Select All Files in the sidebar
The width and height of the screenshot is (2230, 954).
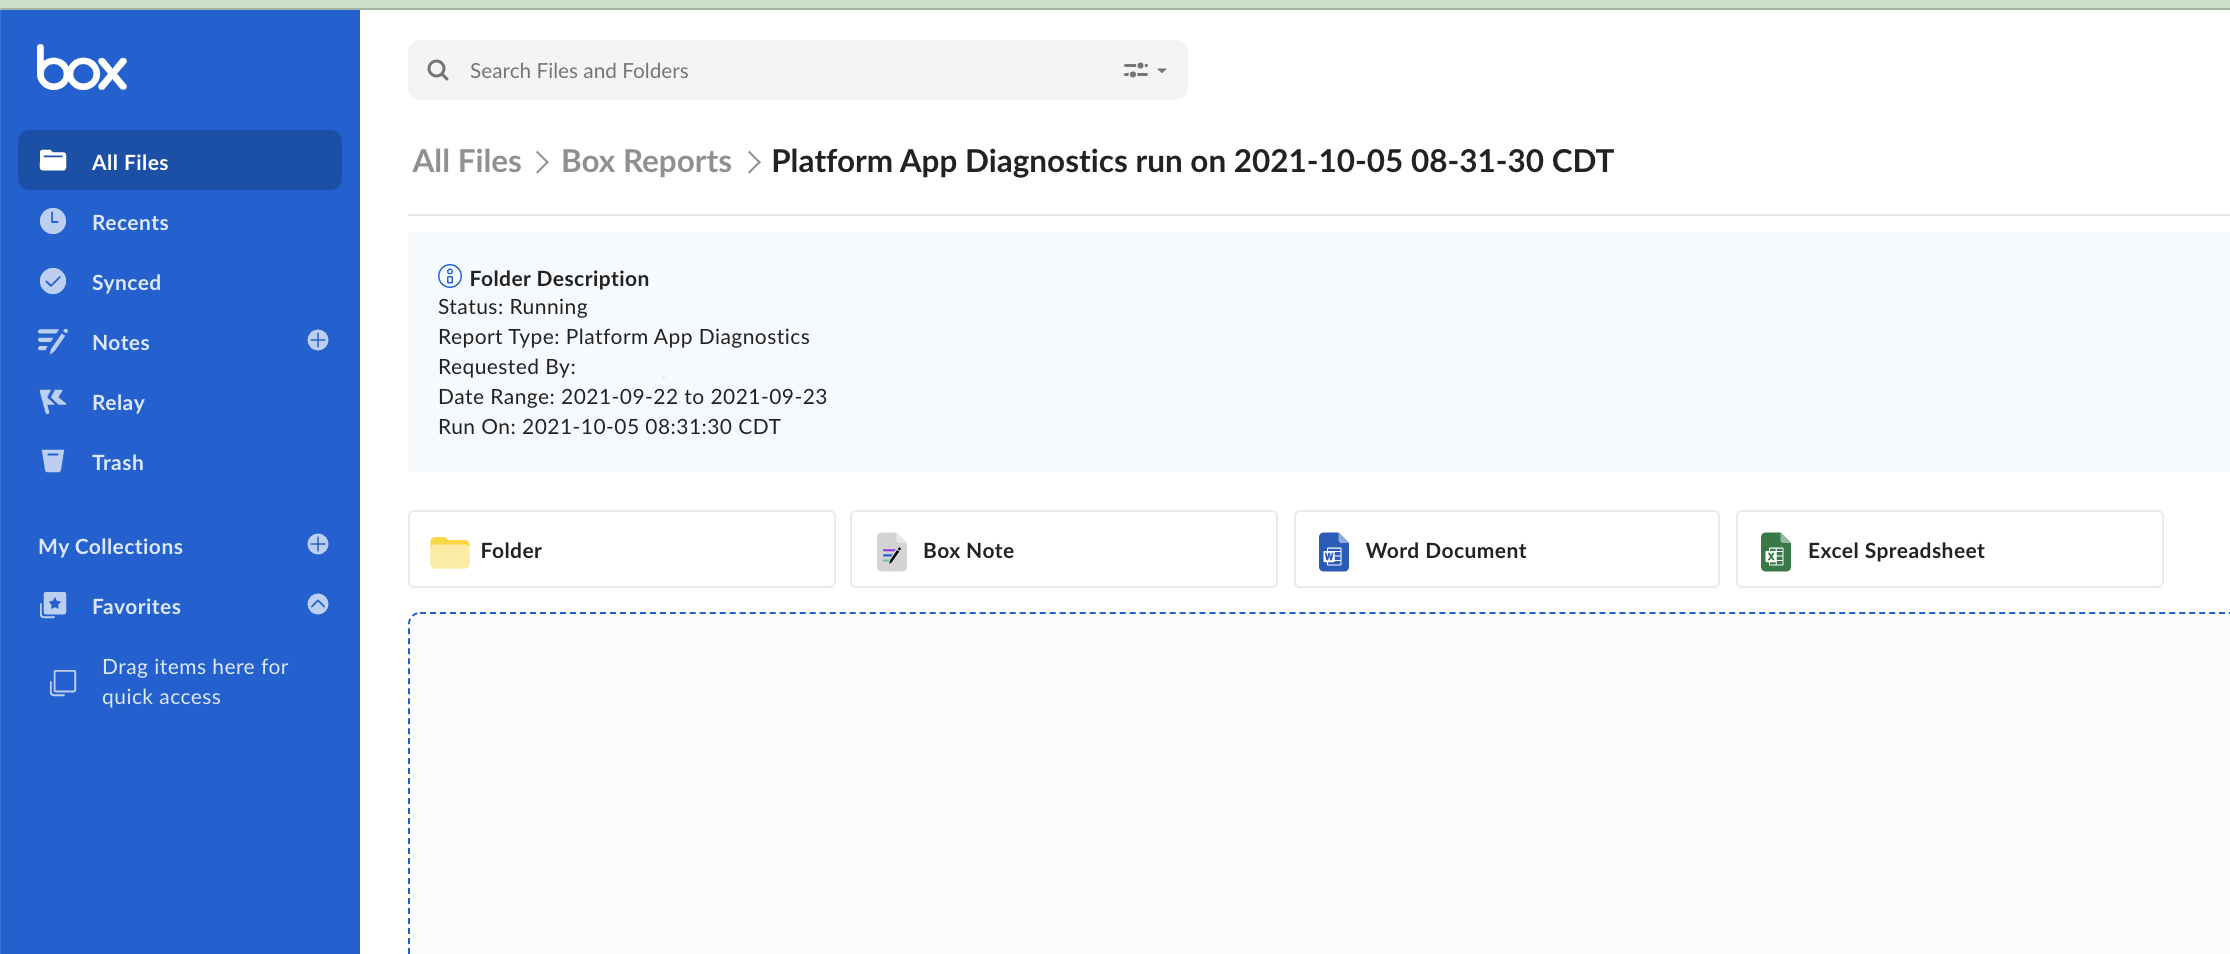(129, 161)
